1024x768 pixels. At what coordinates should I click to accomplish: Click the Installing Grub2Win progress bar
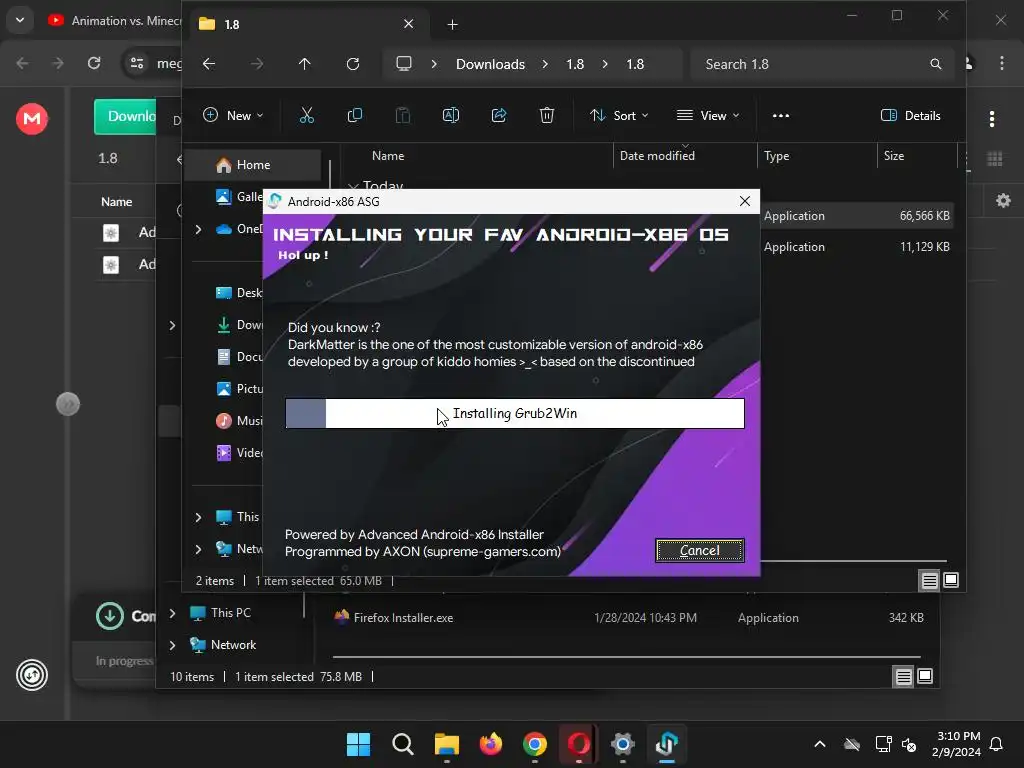[x=515, y=413]
